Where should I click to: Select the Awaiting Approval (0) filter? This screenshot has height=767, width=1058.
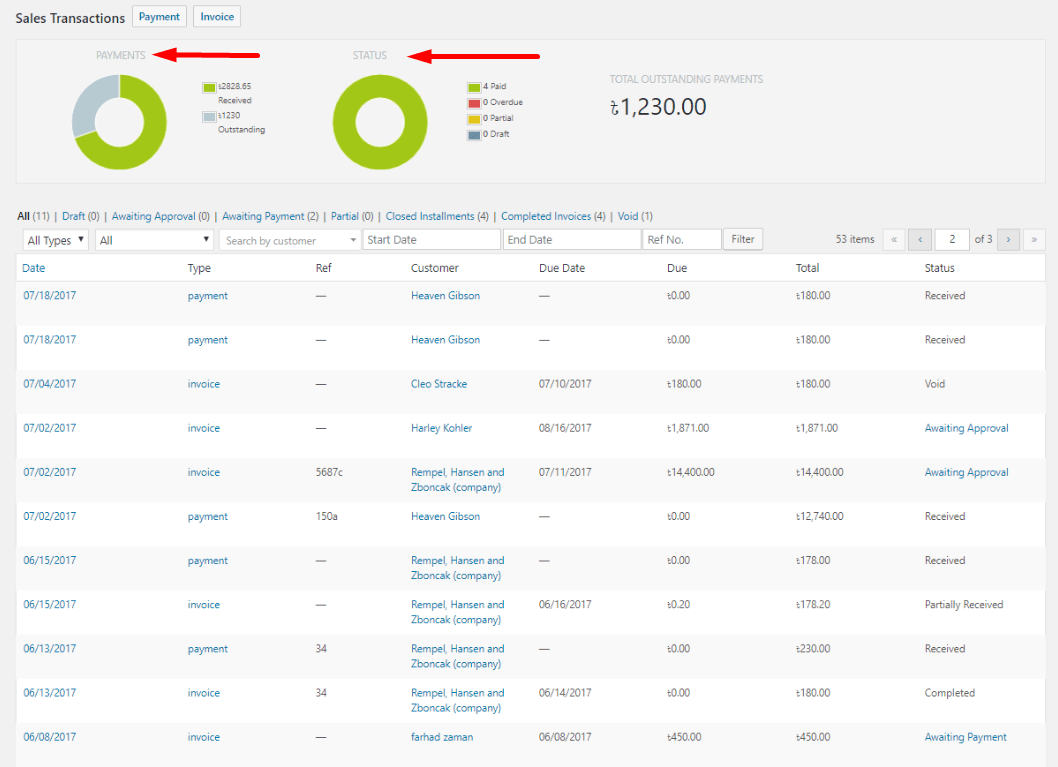pos(161,217)
